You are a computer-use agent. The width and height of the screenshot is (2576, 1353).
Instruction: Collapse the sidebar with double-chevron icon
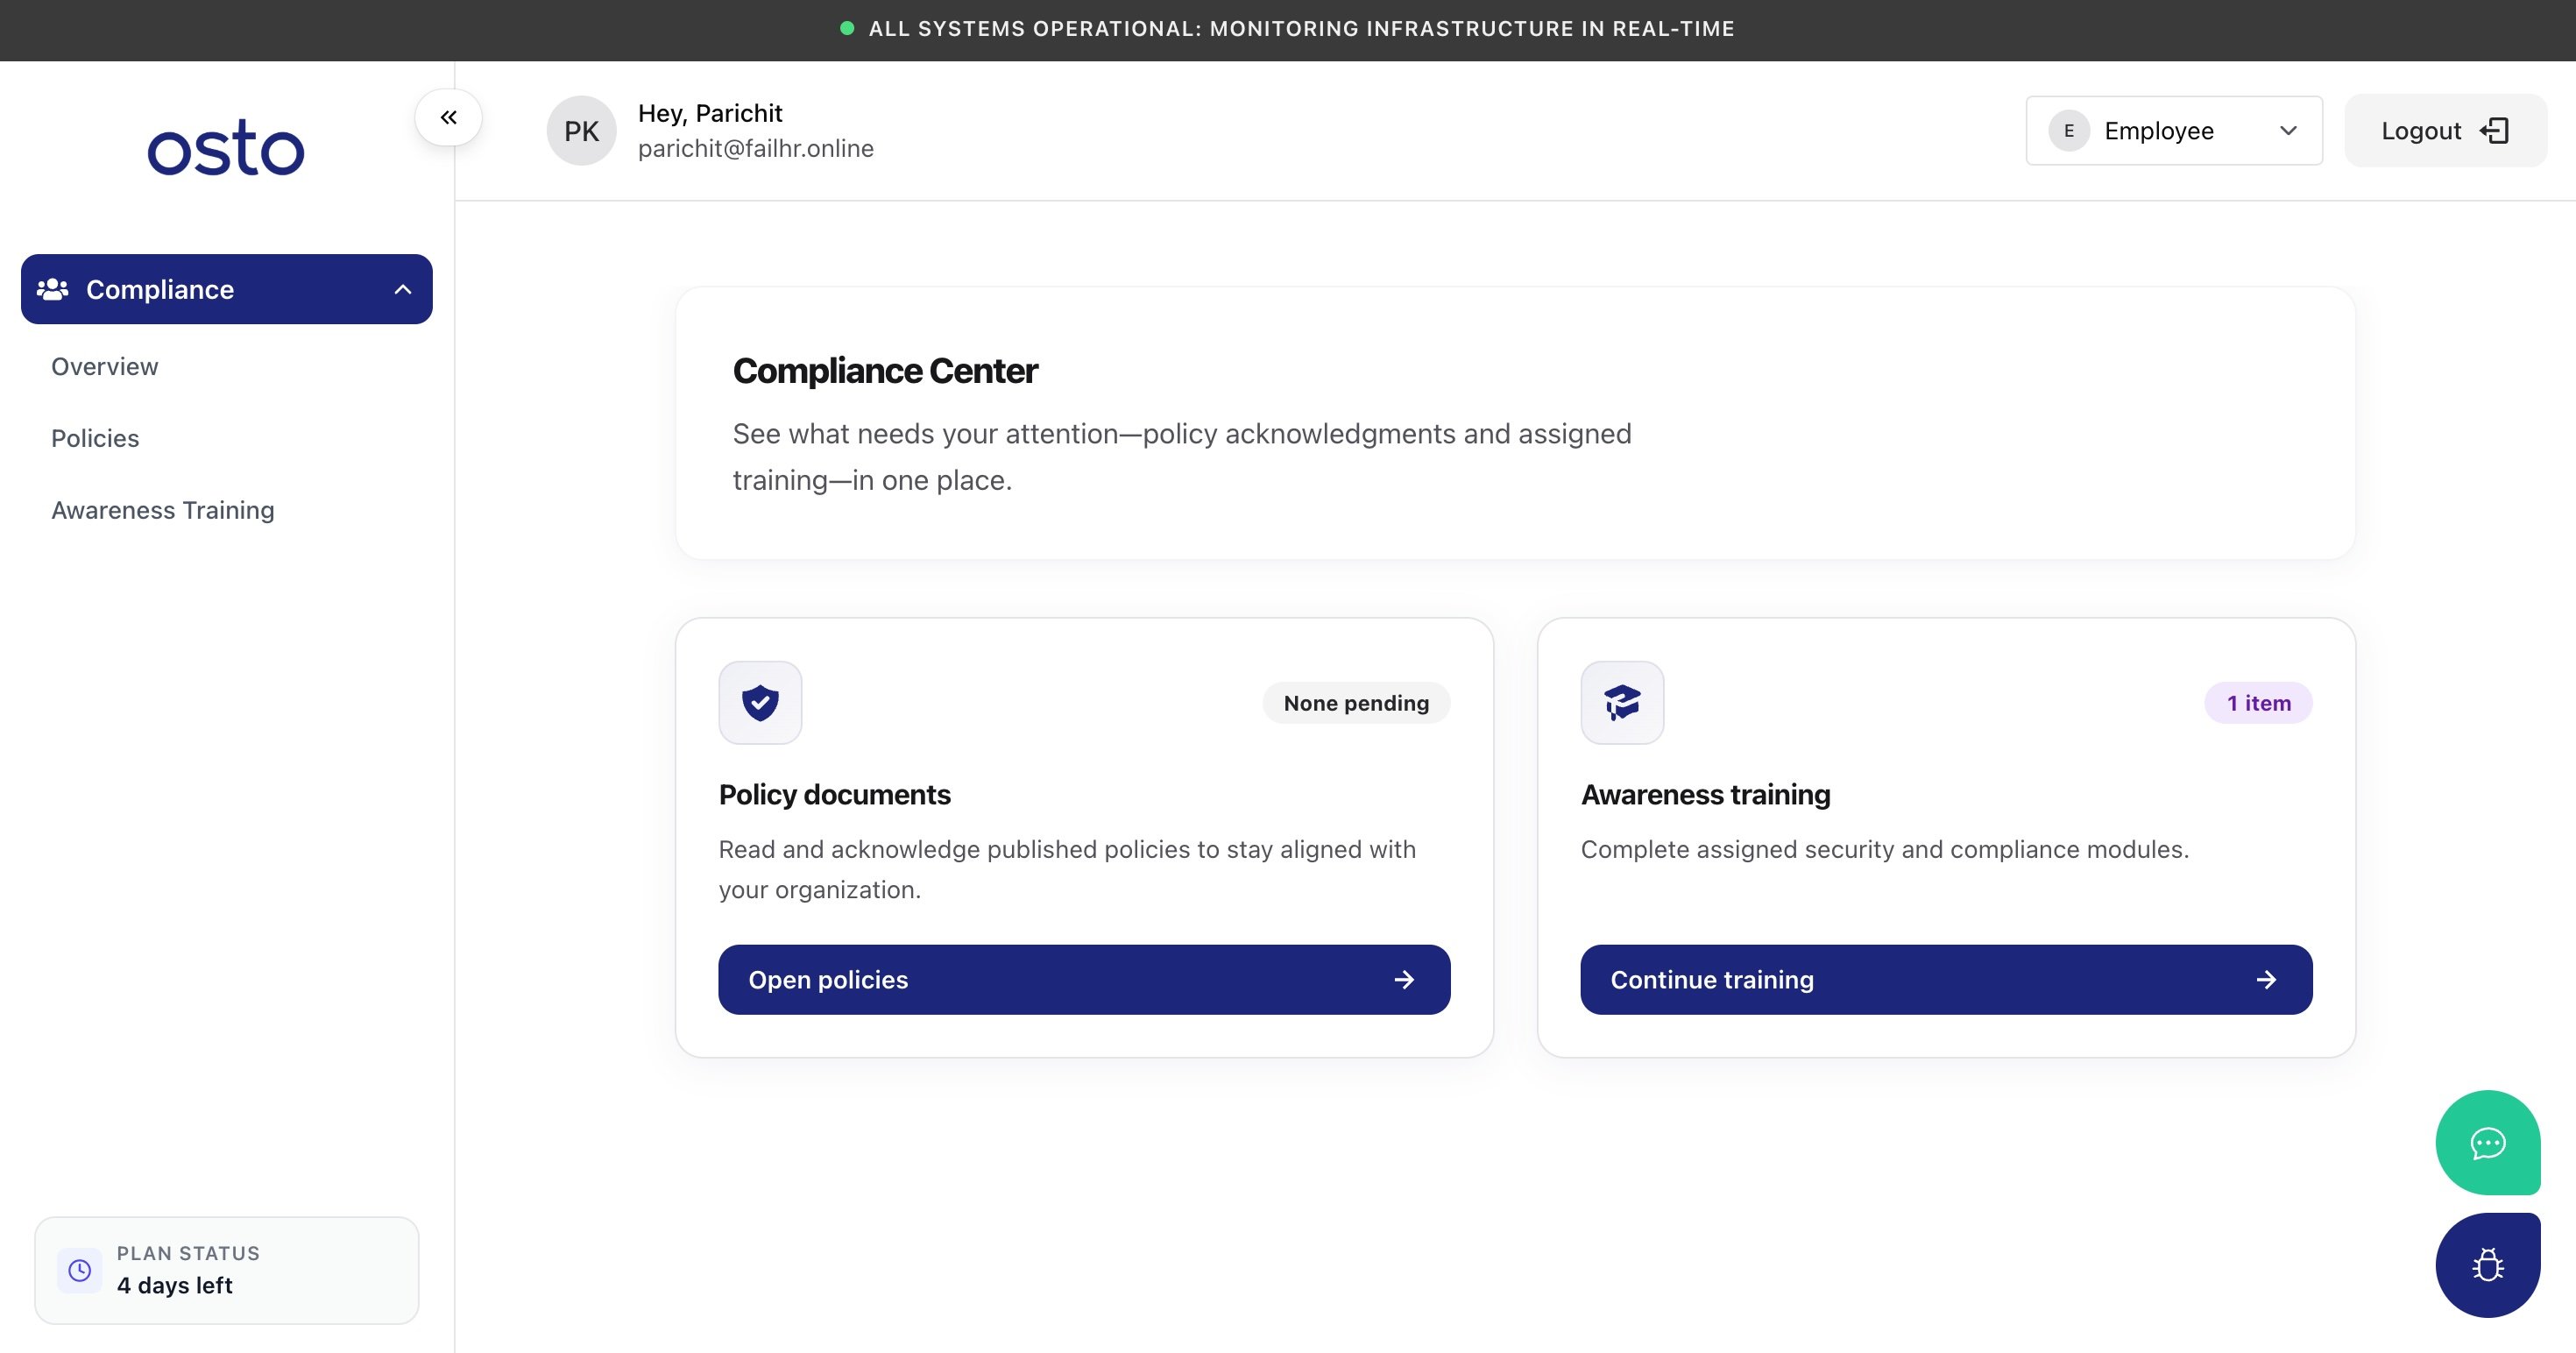[x=448, y=118]
